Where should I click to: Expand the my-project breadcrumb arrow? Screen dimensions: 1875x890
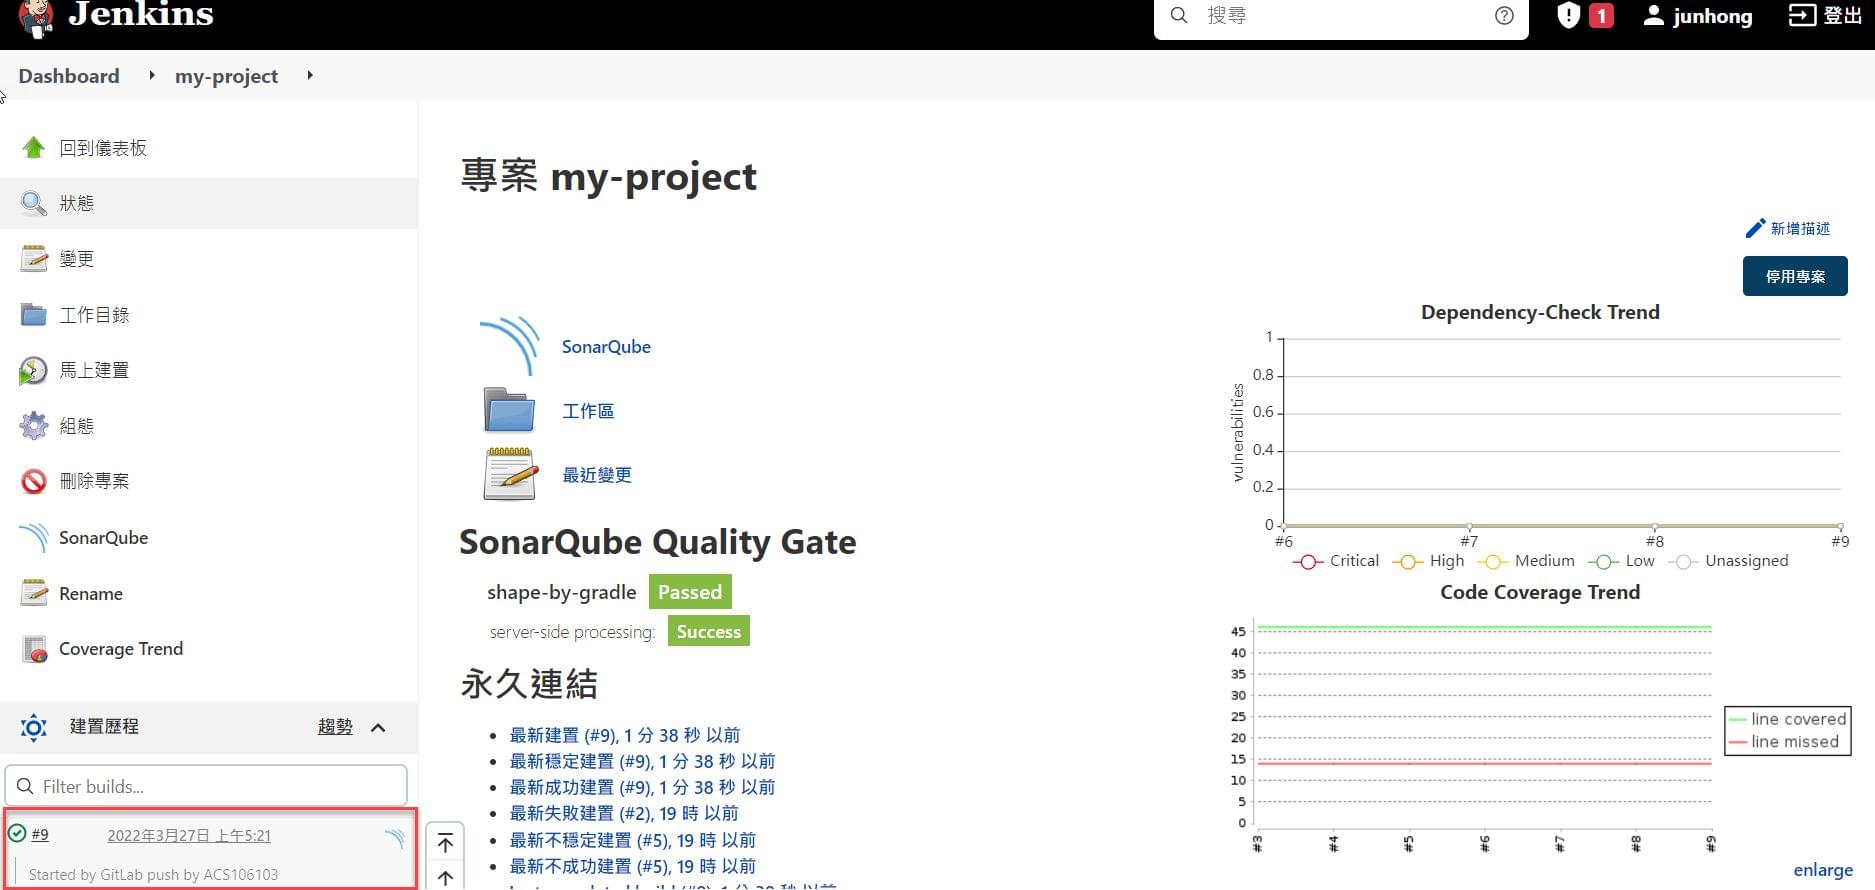tap(310, 75)
